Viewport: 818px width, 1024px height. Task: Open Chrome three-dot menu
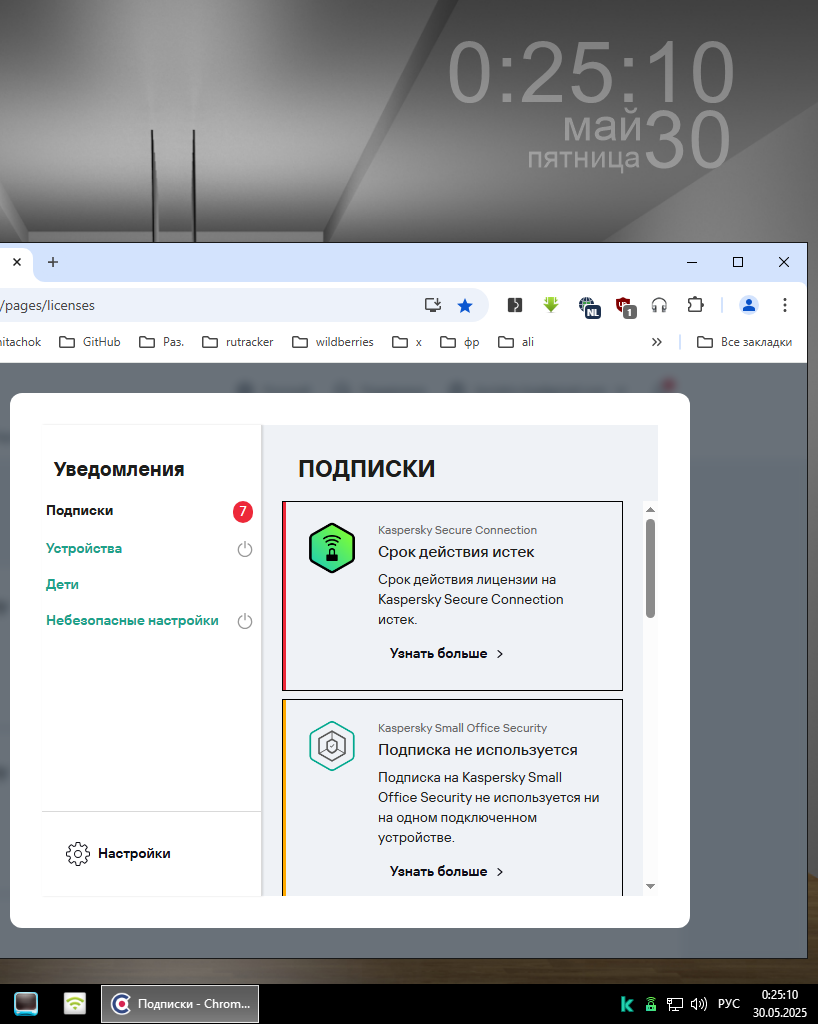[x=785, y=305]
